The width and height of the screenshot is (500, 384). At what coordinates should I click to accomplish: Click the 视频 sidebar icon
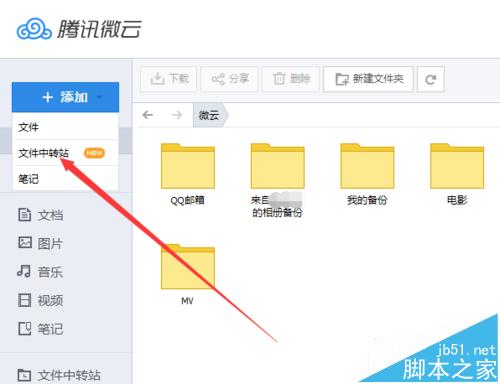click(x=24, y=300)
